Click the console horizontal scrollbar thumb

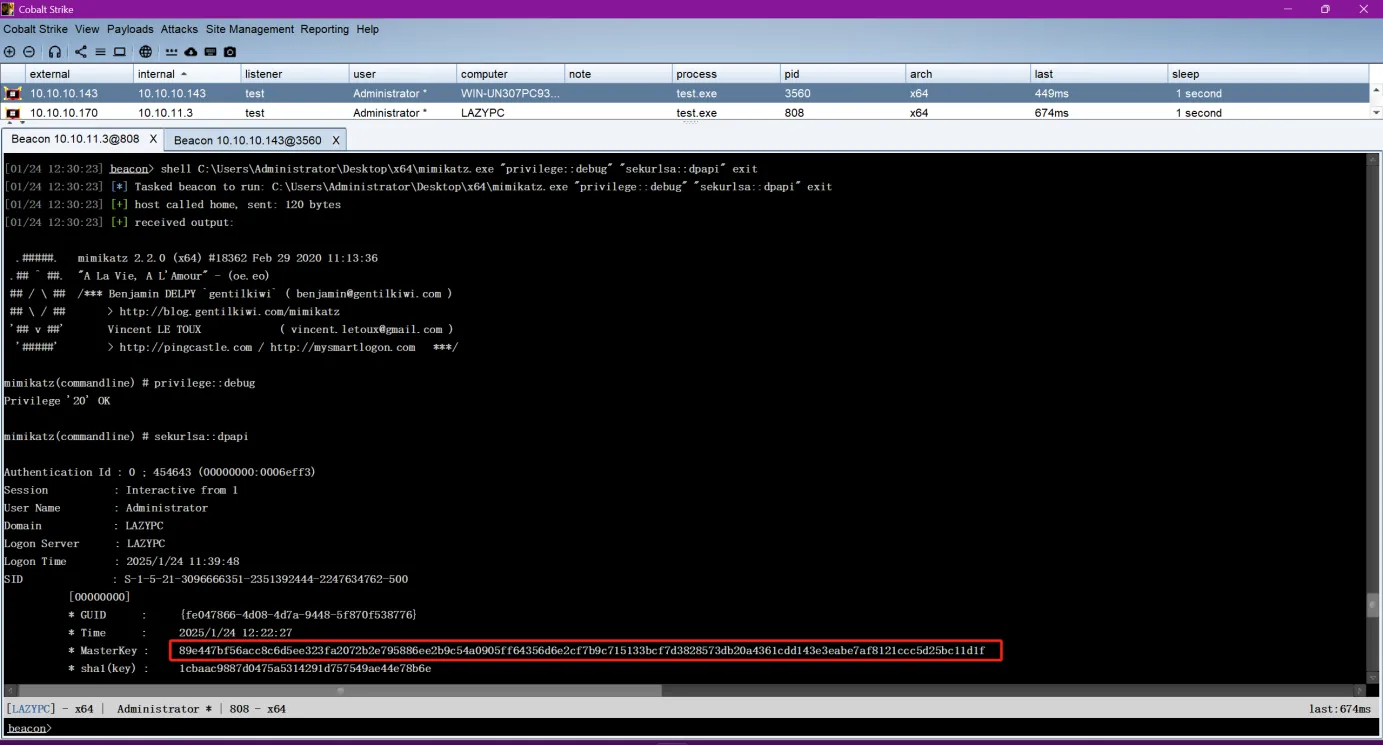coord(340,690)
